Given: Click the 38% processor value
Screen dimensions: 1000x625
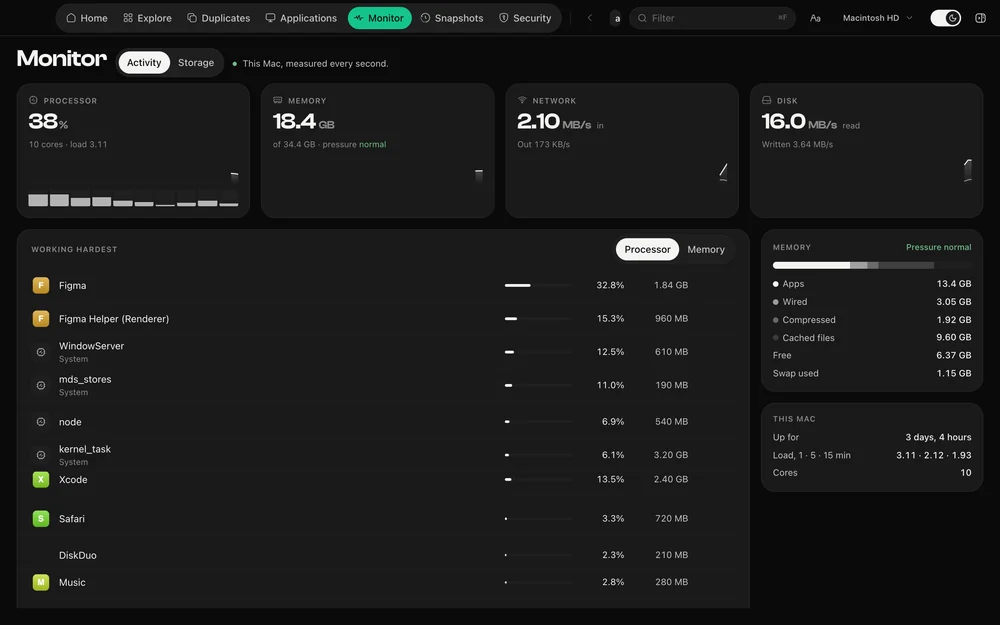Looking at the screenshot, I should tap(48, 121).
